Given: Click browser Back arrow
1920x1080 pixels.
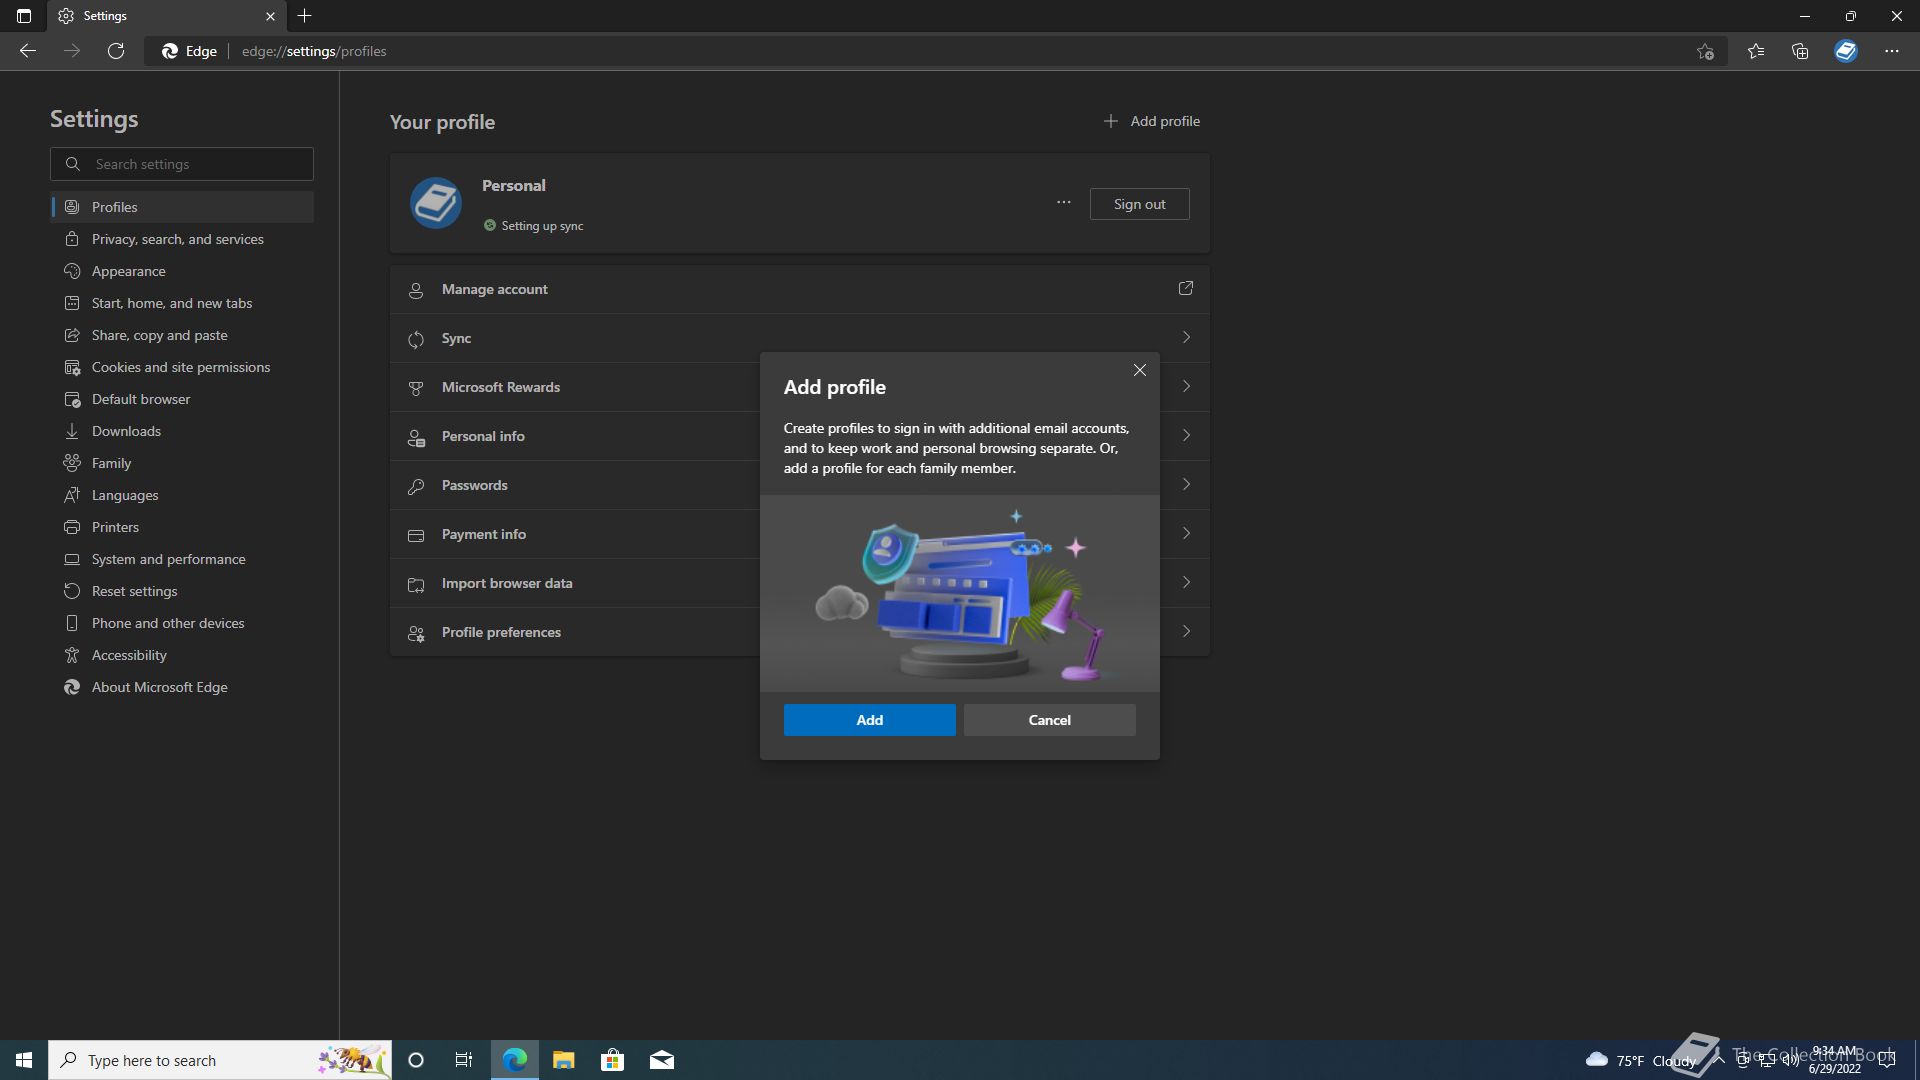Looking at the screenshot, I should 28,51.
